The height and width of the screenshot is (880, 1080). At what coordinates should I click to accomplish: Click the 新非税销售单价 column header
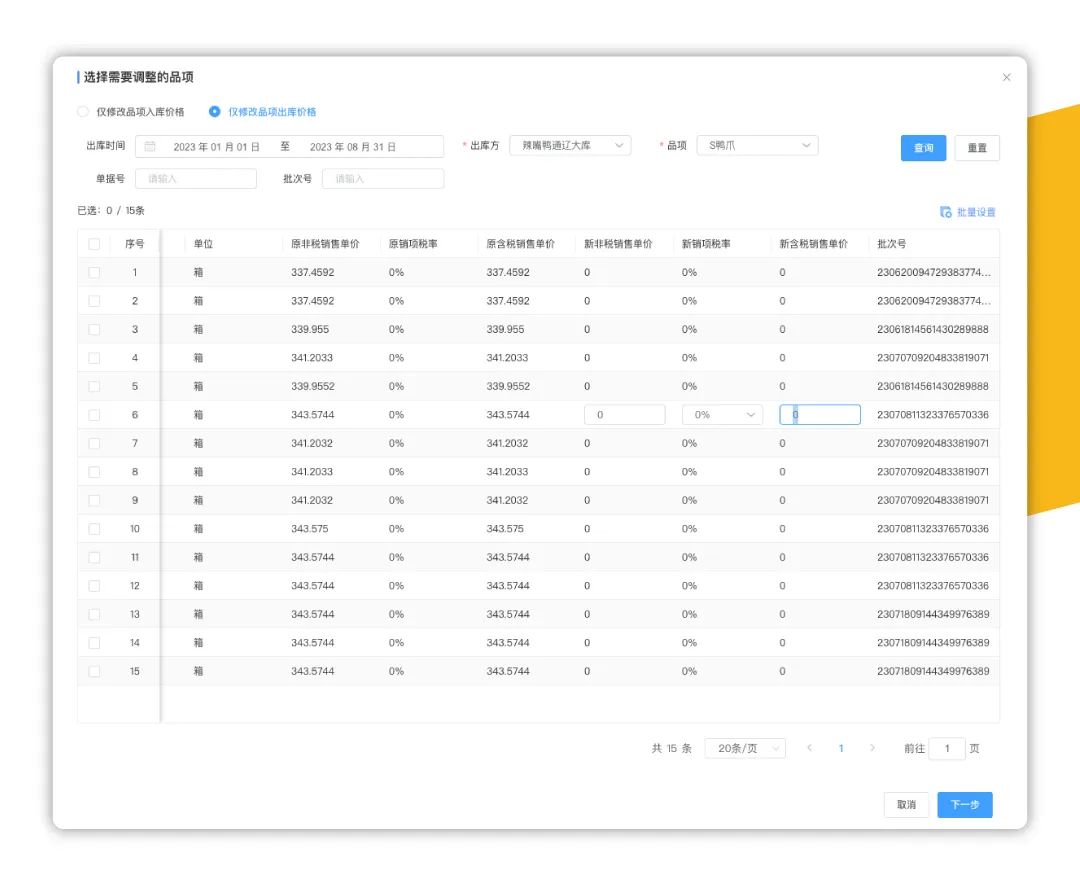pos(619,244)
